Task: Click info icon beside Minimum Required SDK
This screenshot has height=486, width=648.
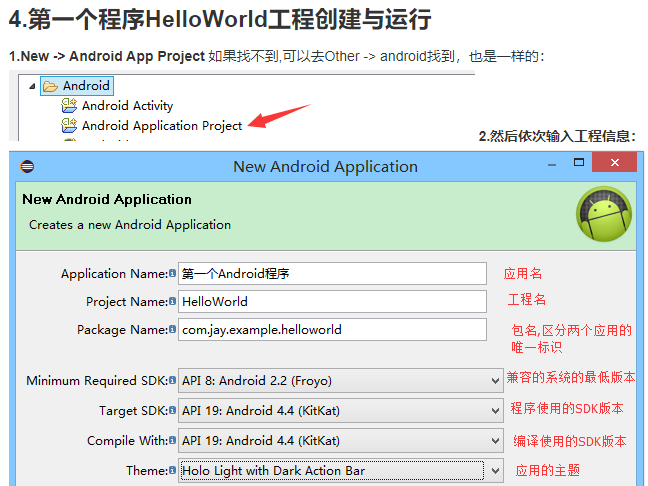Action: 172,380
